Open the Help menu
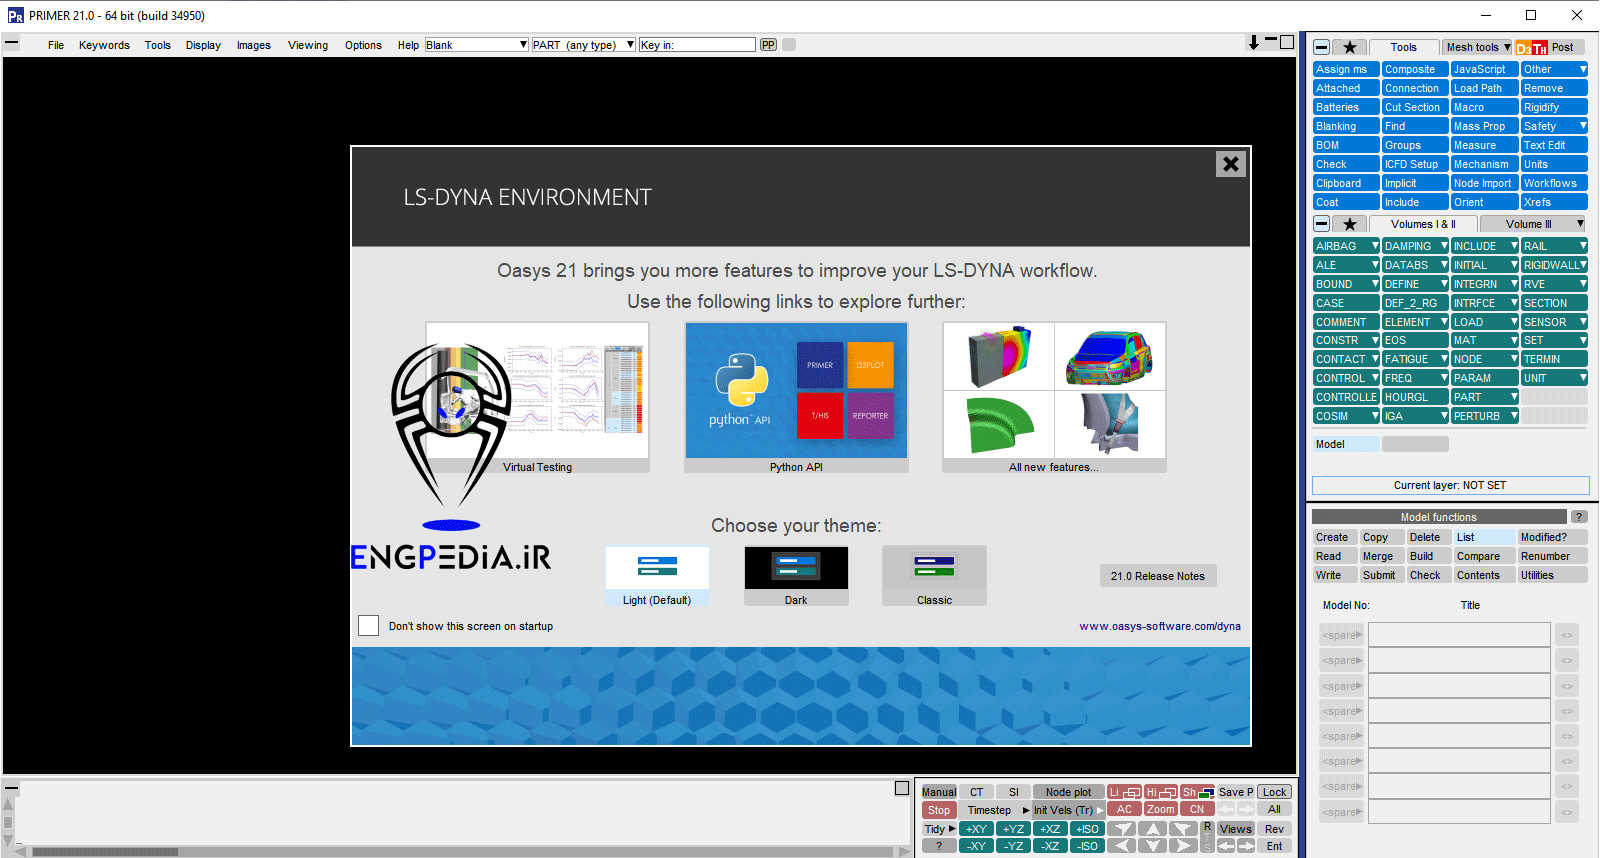1600x858 pixels. [408, 45]
